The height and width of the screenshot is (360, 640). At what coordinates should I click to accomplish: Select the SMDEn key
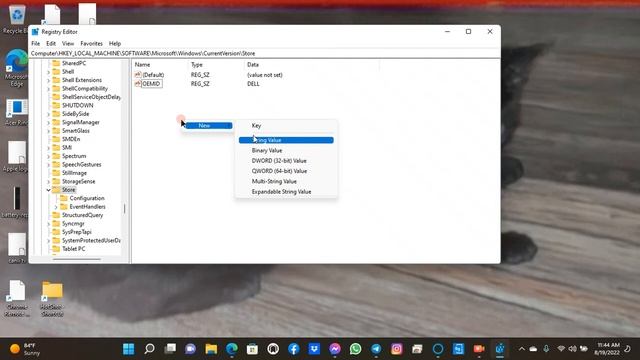click(71, 139)
